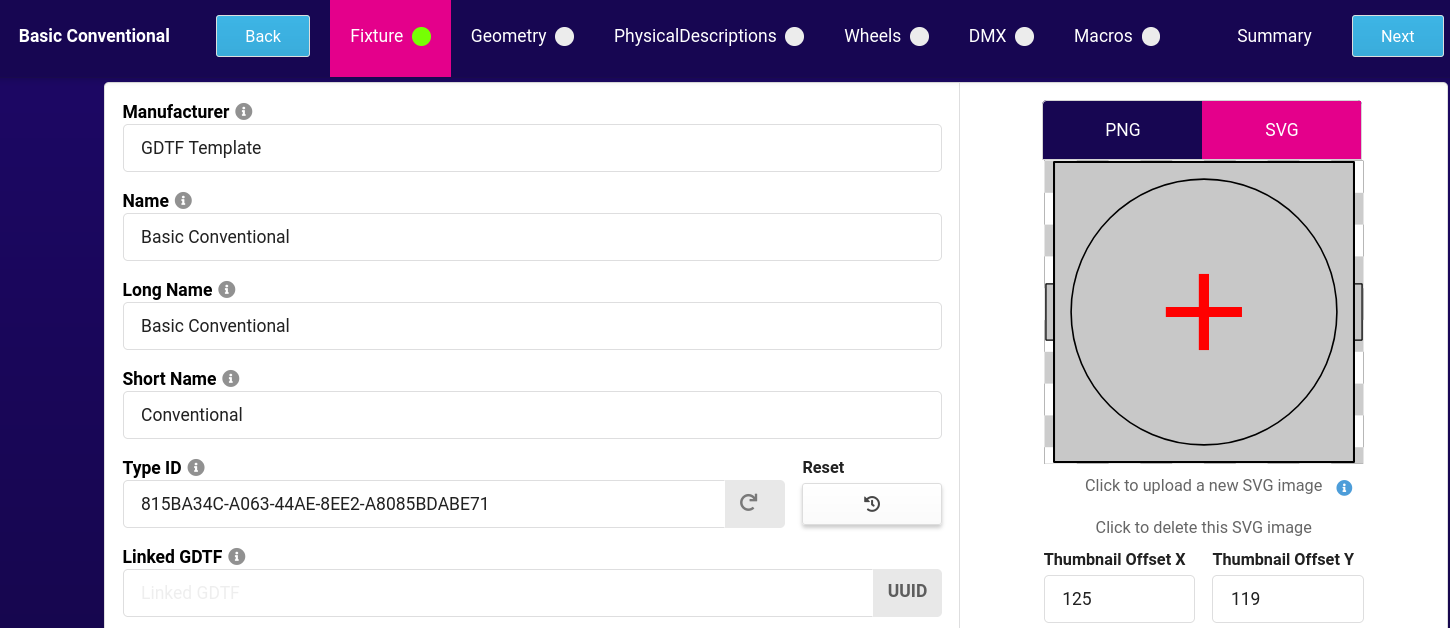Viewport: 1450px width, 628px height.
Task: Click the Linked GDTF info icon
Action: point(237,557)
